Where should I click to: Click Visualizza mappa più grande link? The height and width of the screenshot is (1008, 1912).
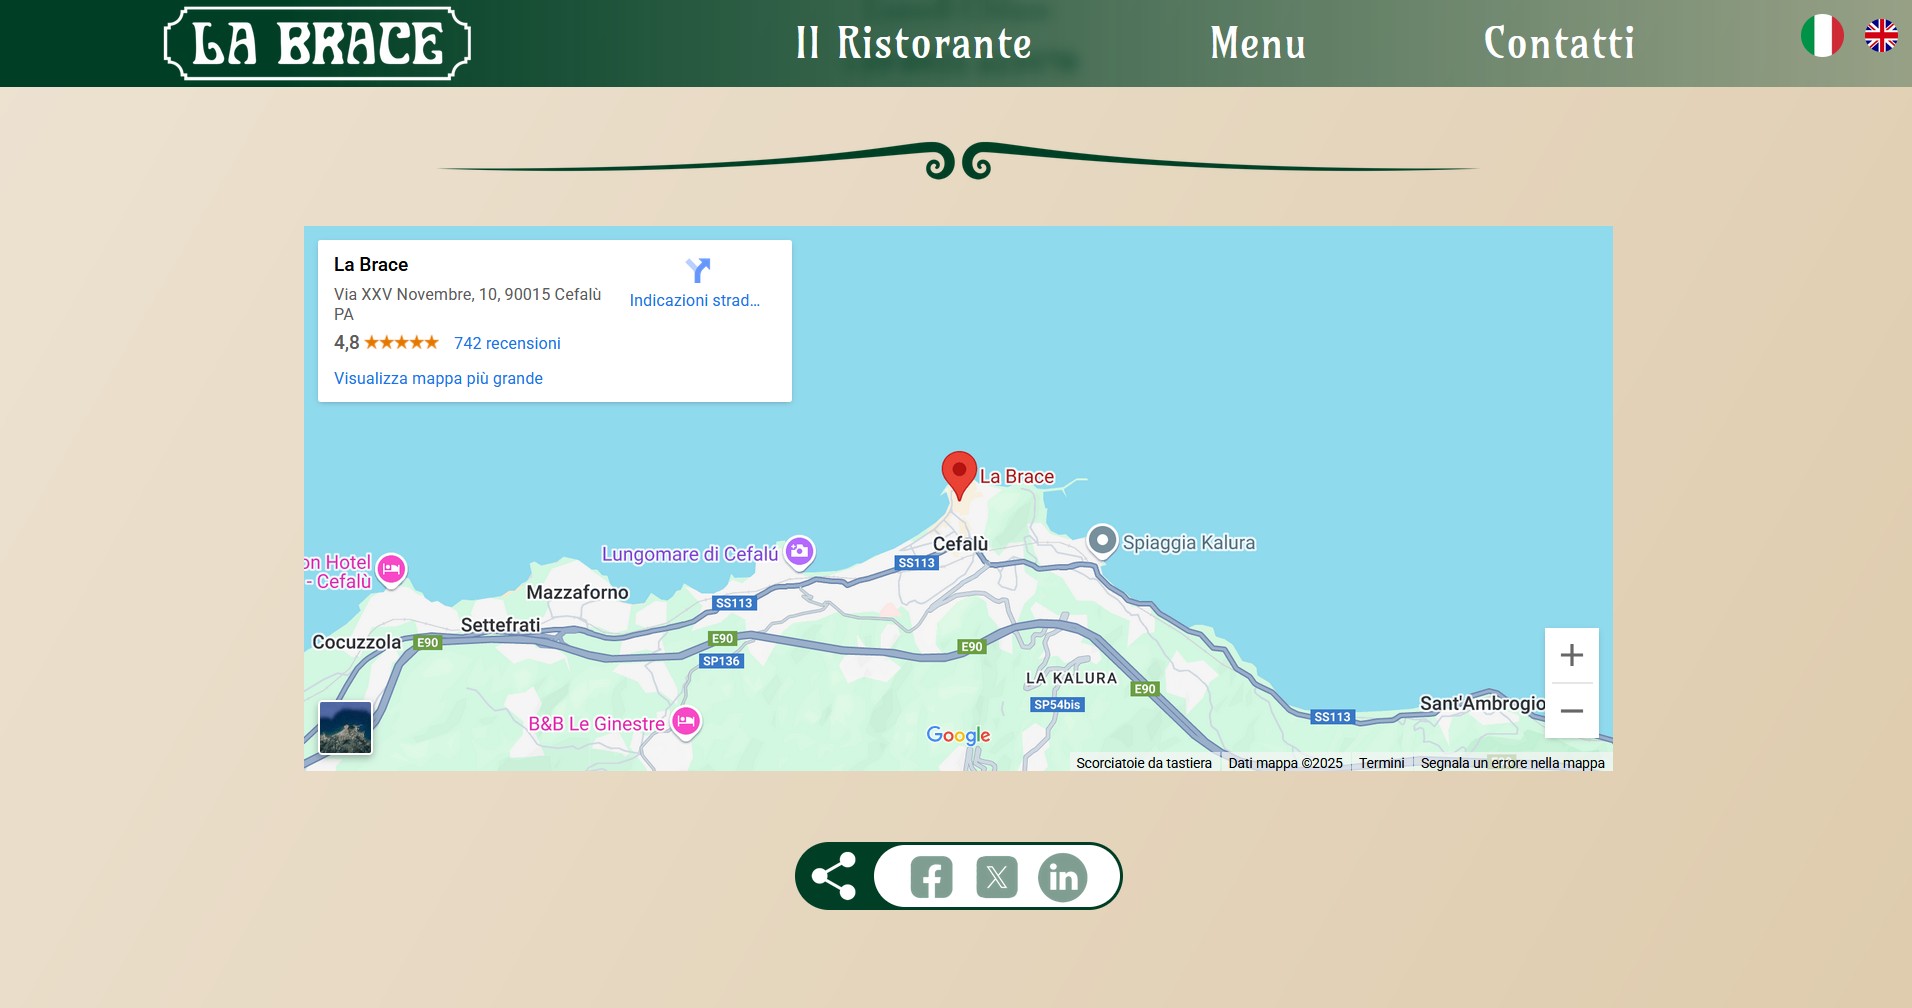[438, 378]
